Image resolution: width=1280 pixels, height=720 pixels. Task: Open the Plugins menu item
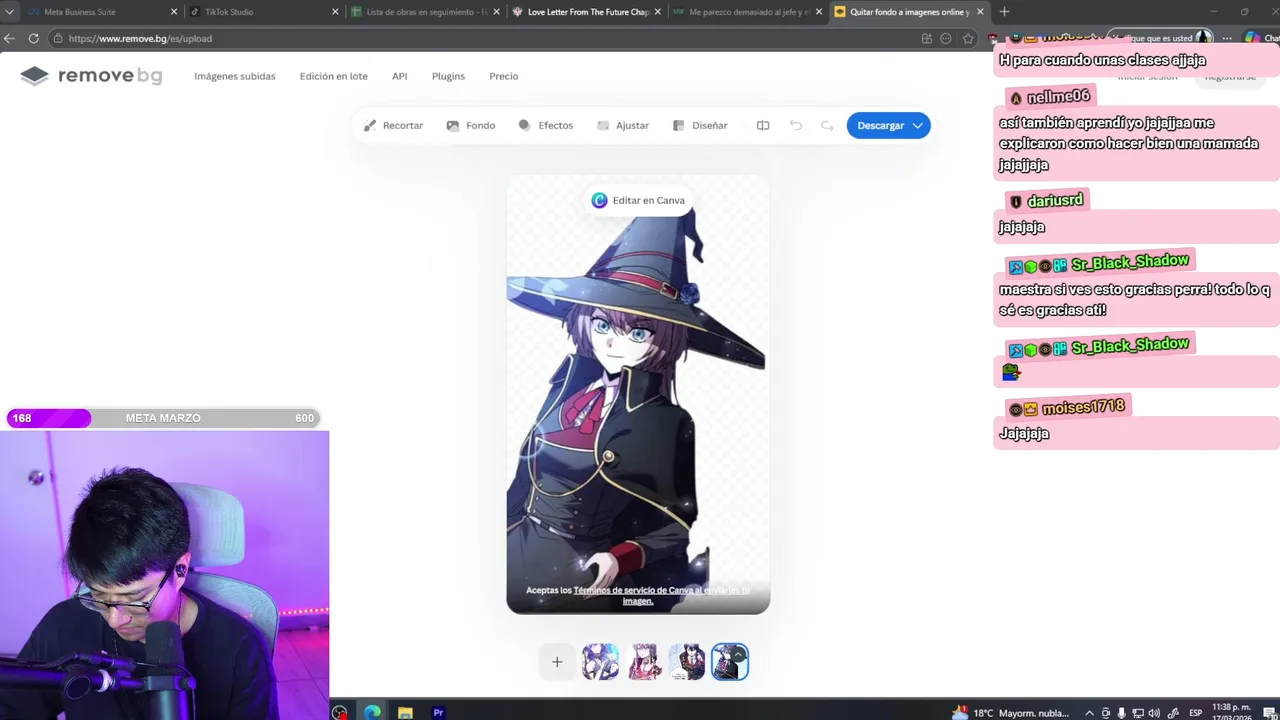point(448,76)
